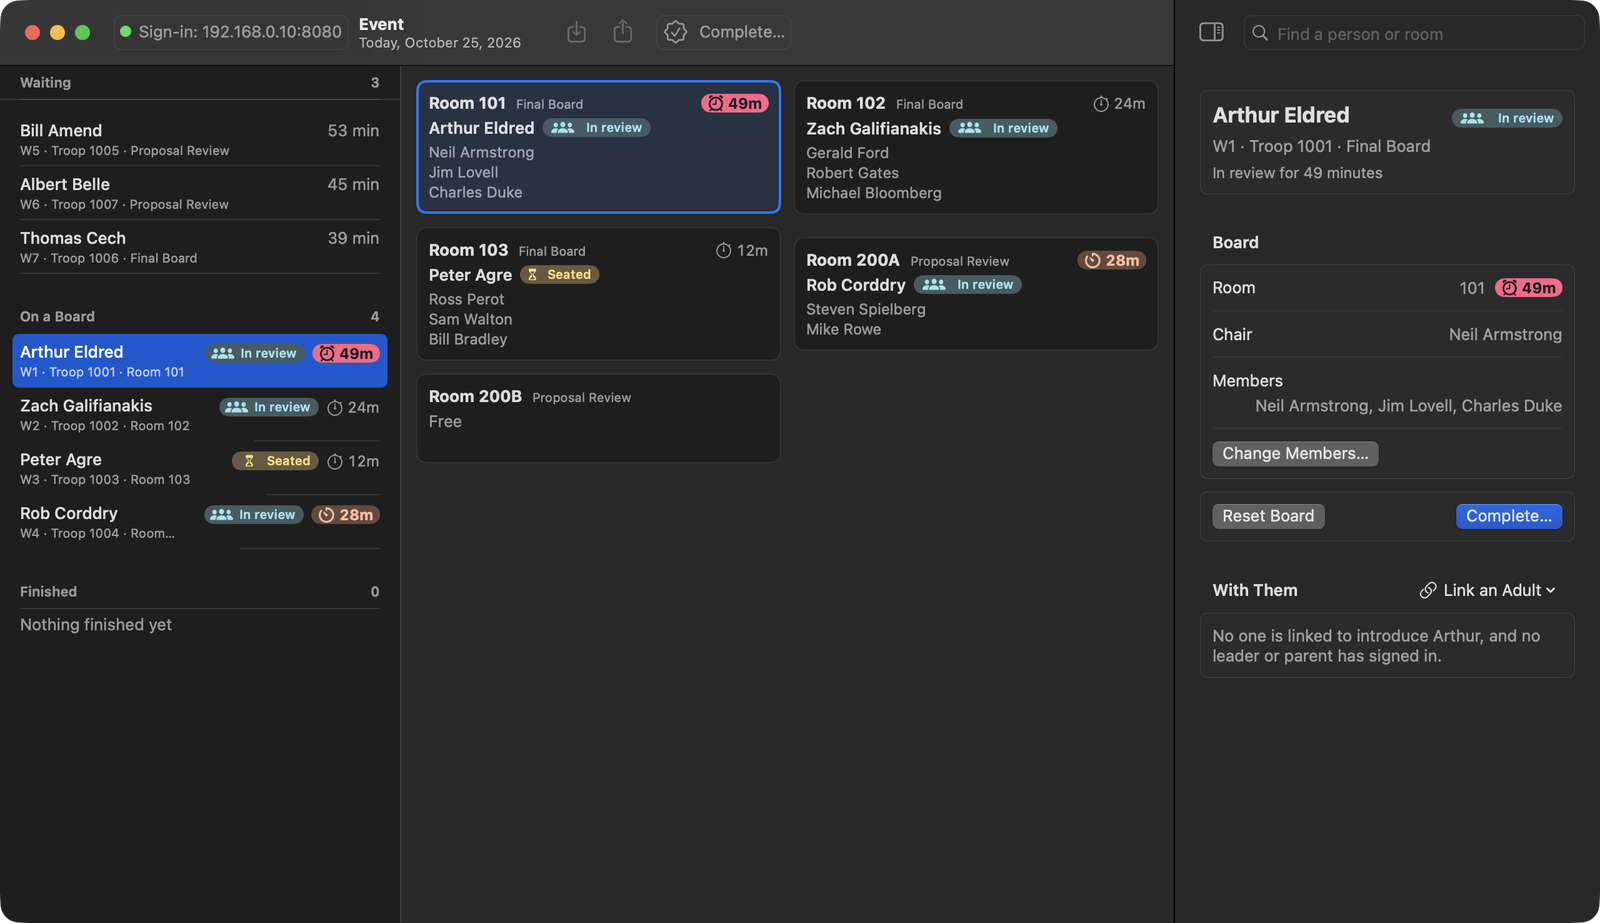The image size is (1600, 923).
Task: Open the Link an Adult dropdown
Action: coord(1487,590)
